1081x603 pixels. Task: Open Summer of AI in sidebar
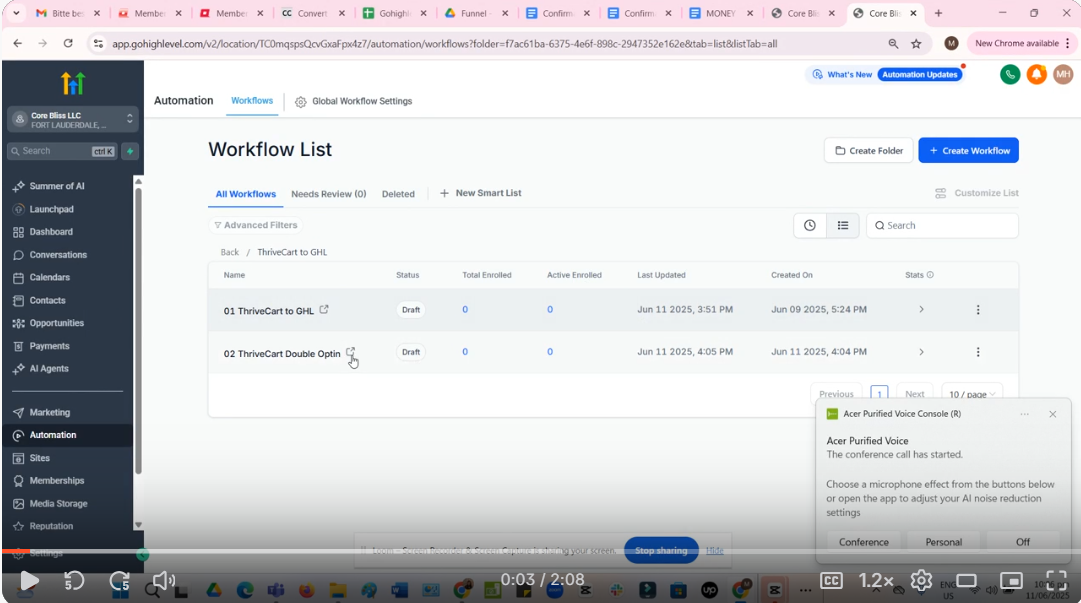pos(57,186)
